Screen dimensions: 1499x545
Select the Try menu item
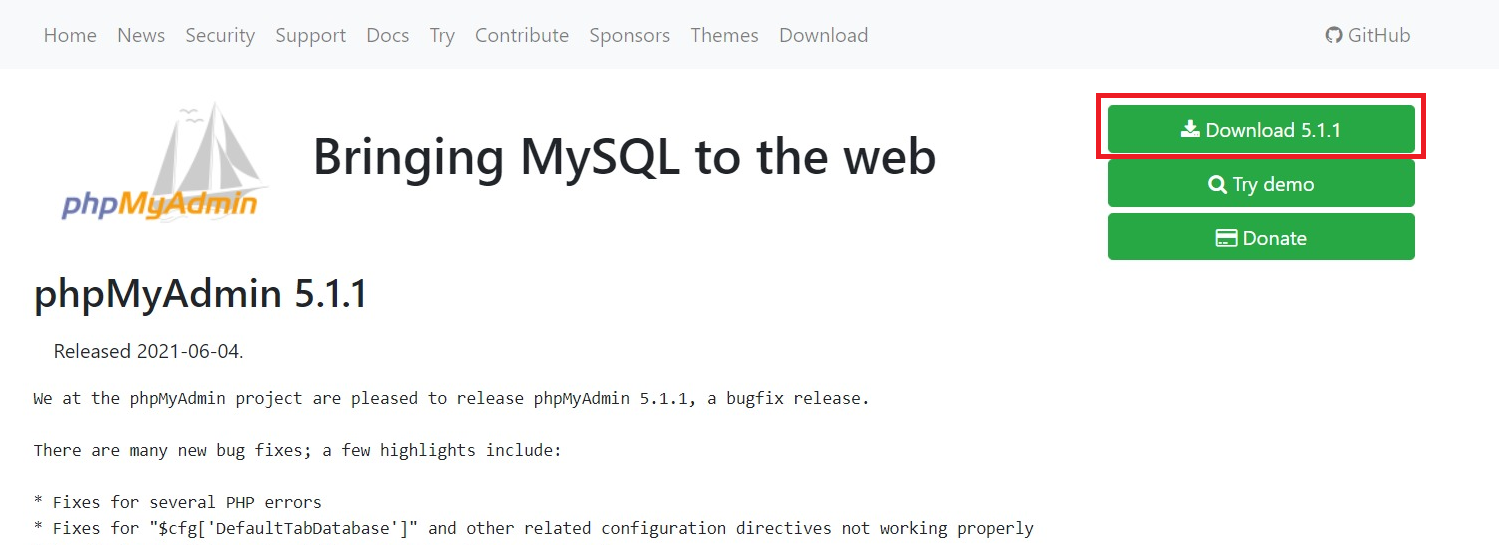(x=442, y=35)
